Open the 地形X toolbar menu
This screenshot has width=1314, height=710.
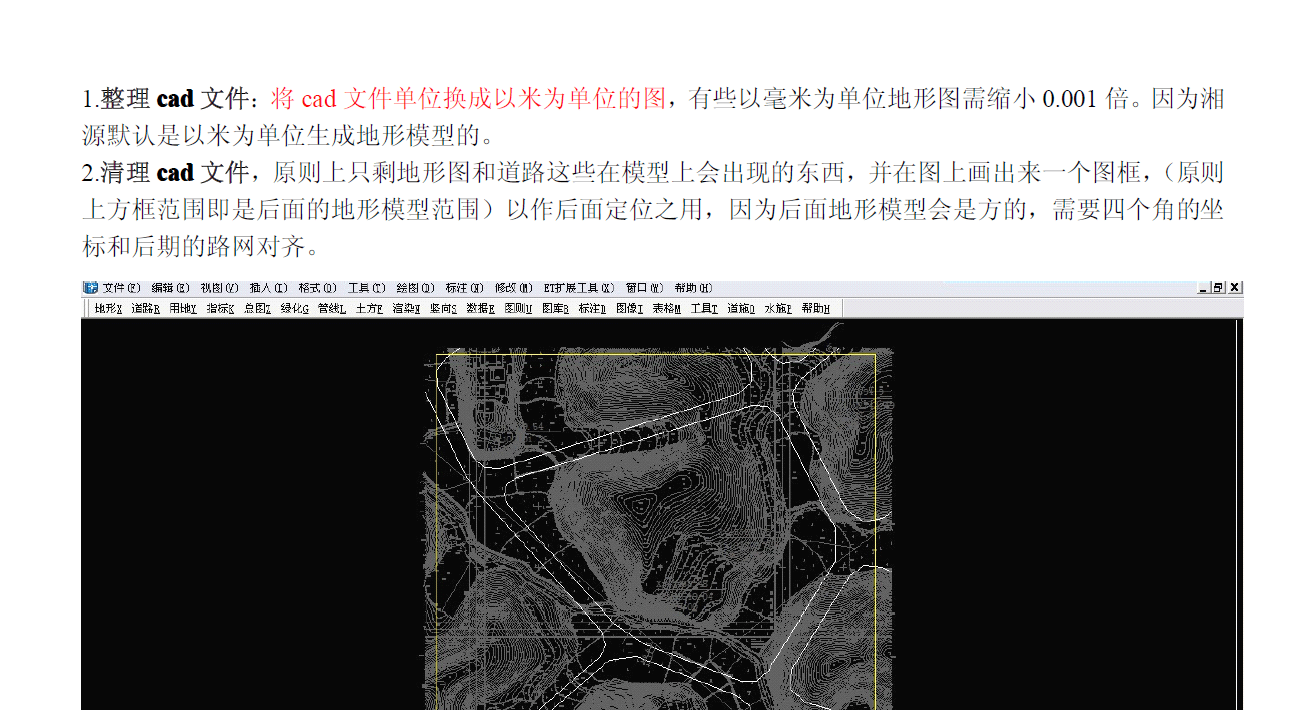108,309
